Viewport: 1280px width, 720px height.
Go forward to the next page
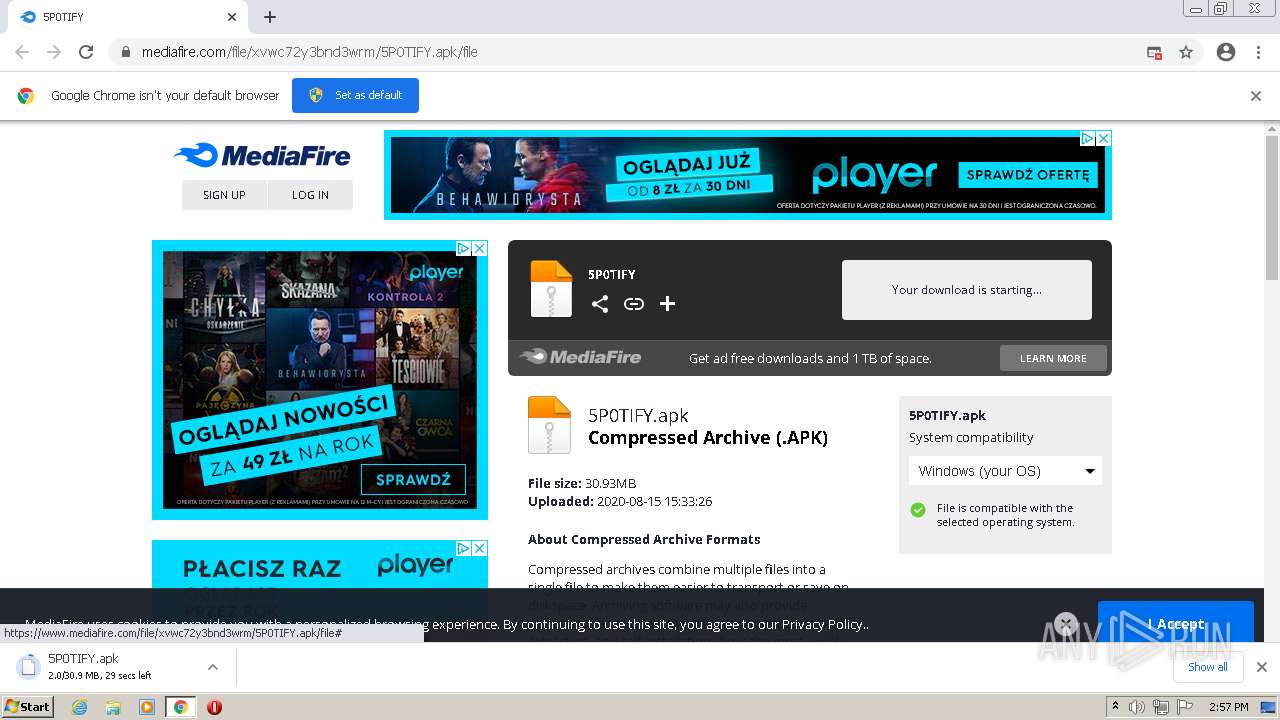pos(54,52)
